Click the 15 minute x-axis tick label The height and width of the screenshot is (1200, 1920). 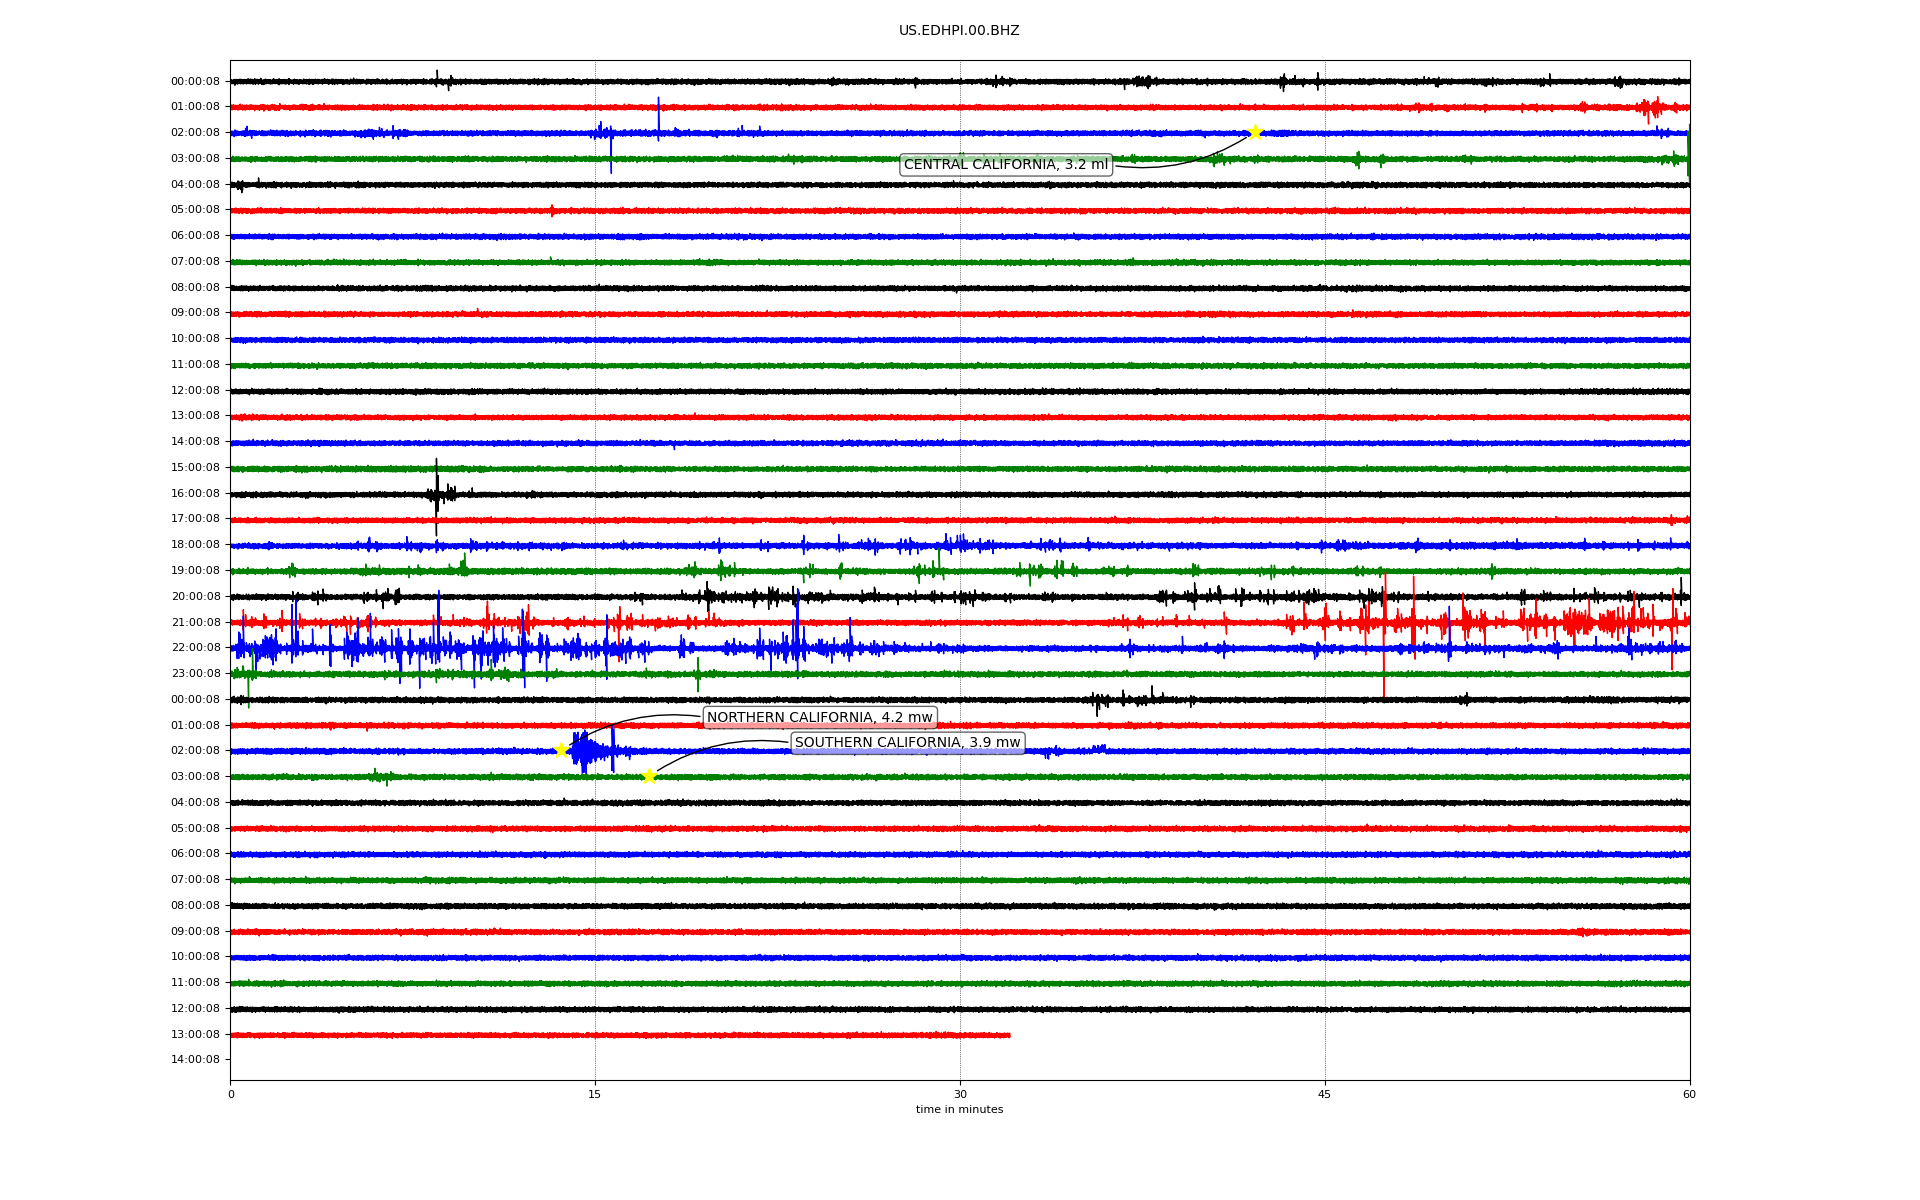(595, 1094)
